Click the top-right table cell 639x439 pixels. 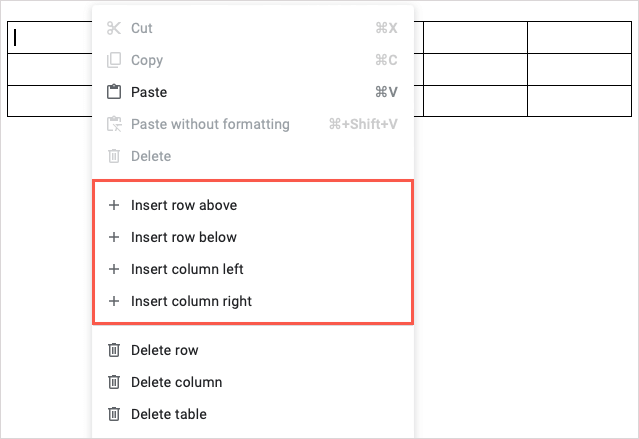pos(579,37)
